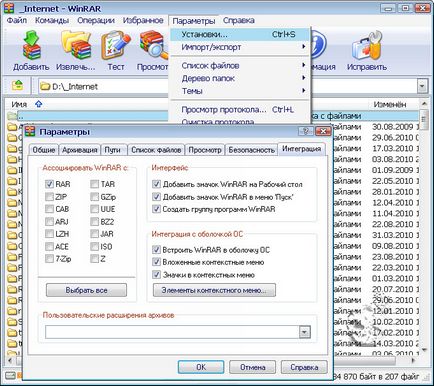Toggle 'Вложенные контекстные меню'
This screenshot has height=386, width=434.
(x=156, y=262)
